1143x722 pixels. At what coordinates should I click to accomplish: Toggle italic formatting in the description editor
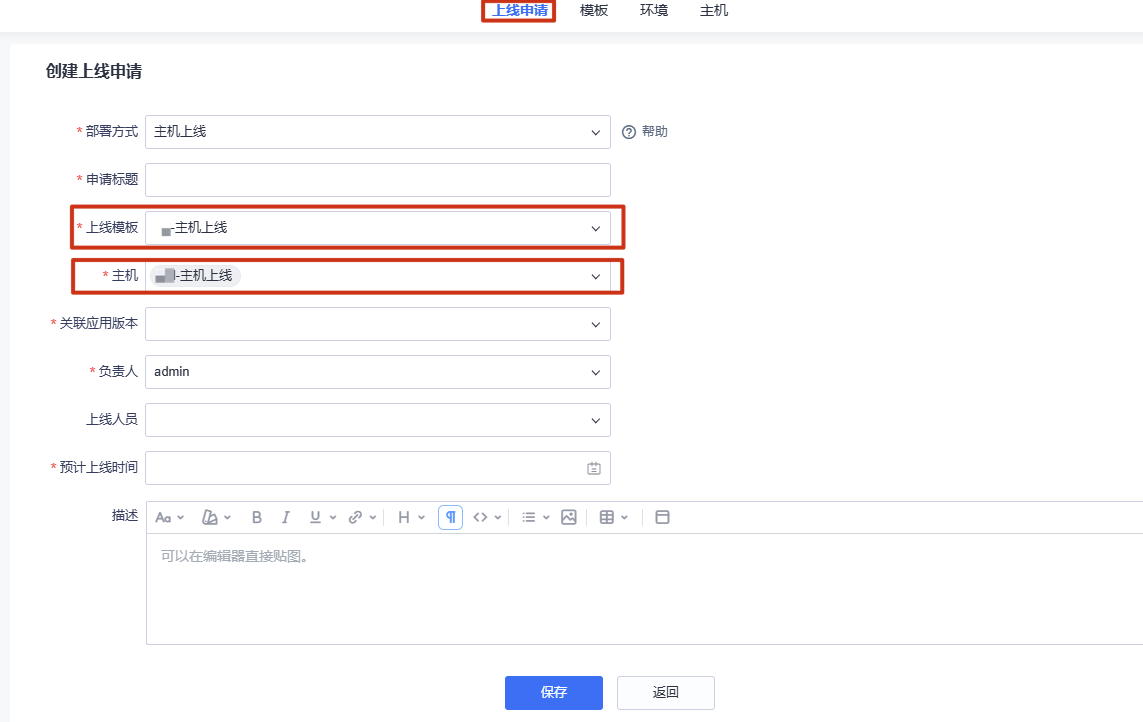point(286,517)
